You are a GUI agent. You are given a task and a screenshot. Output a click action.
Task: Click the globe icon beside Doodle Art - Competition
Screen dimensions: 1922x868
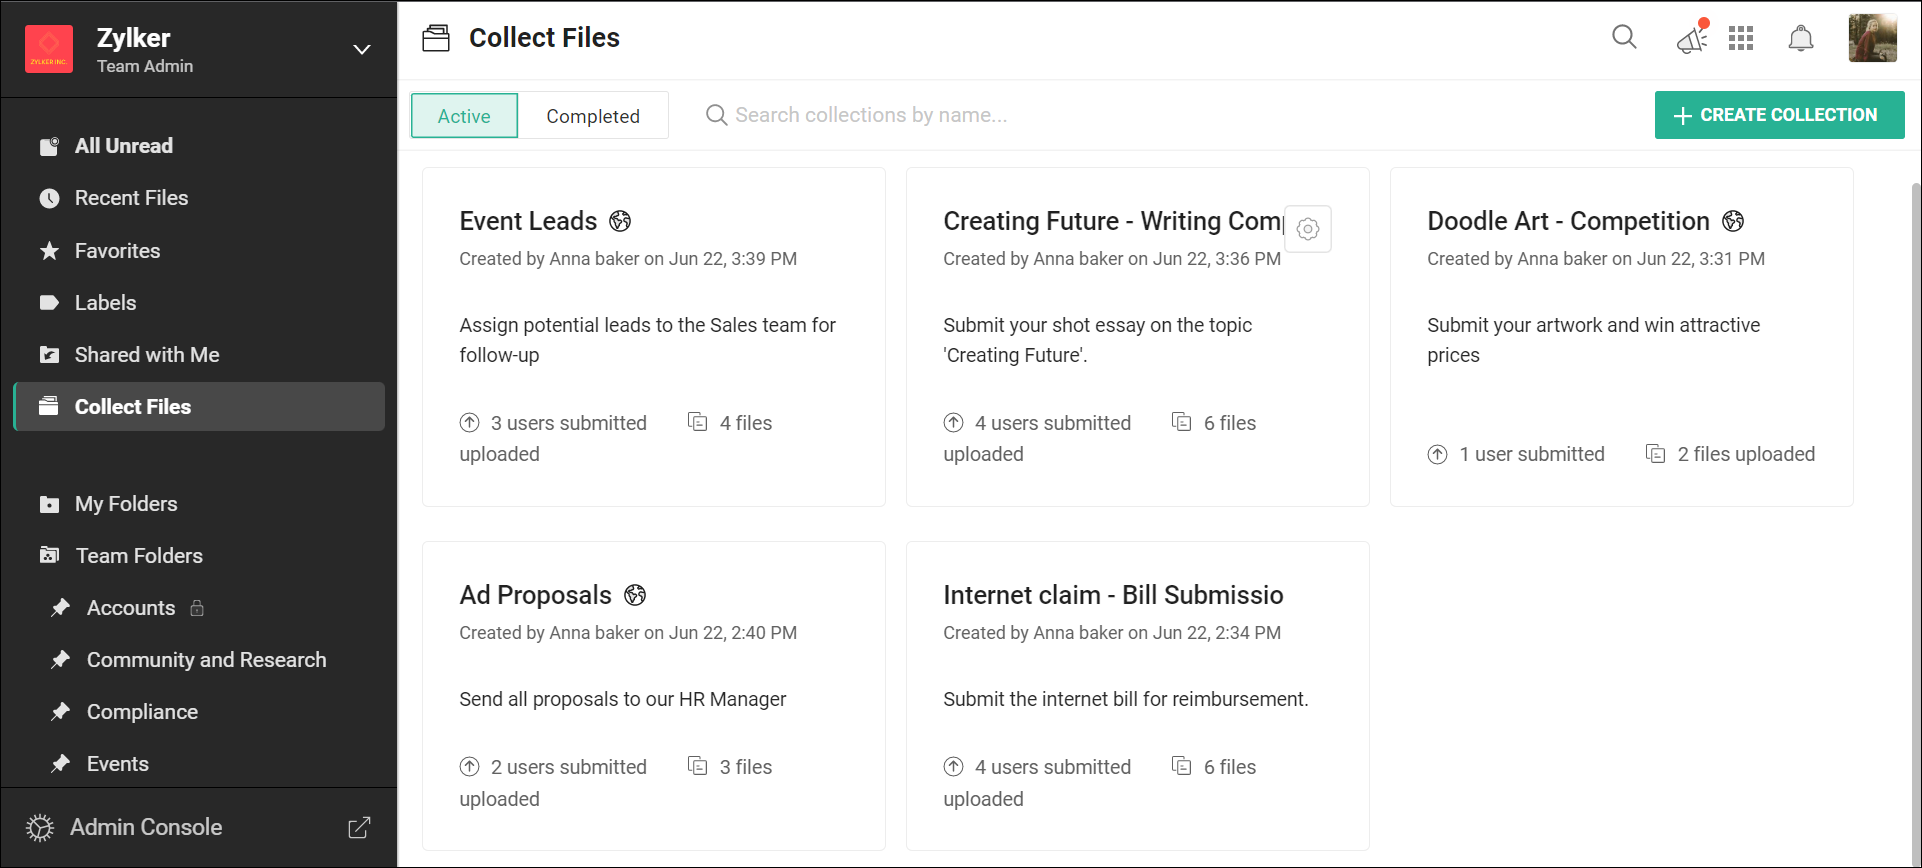point(1733,221)
